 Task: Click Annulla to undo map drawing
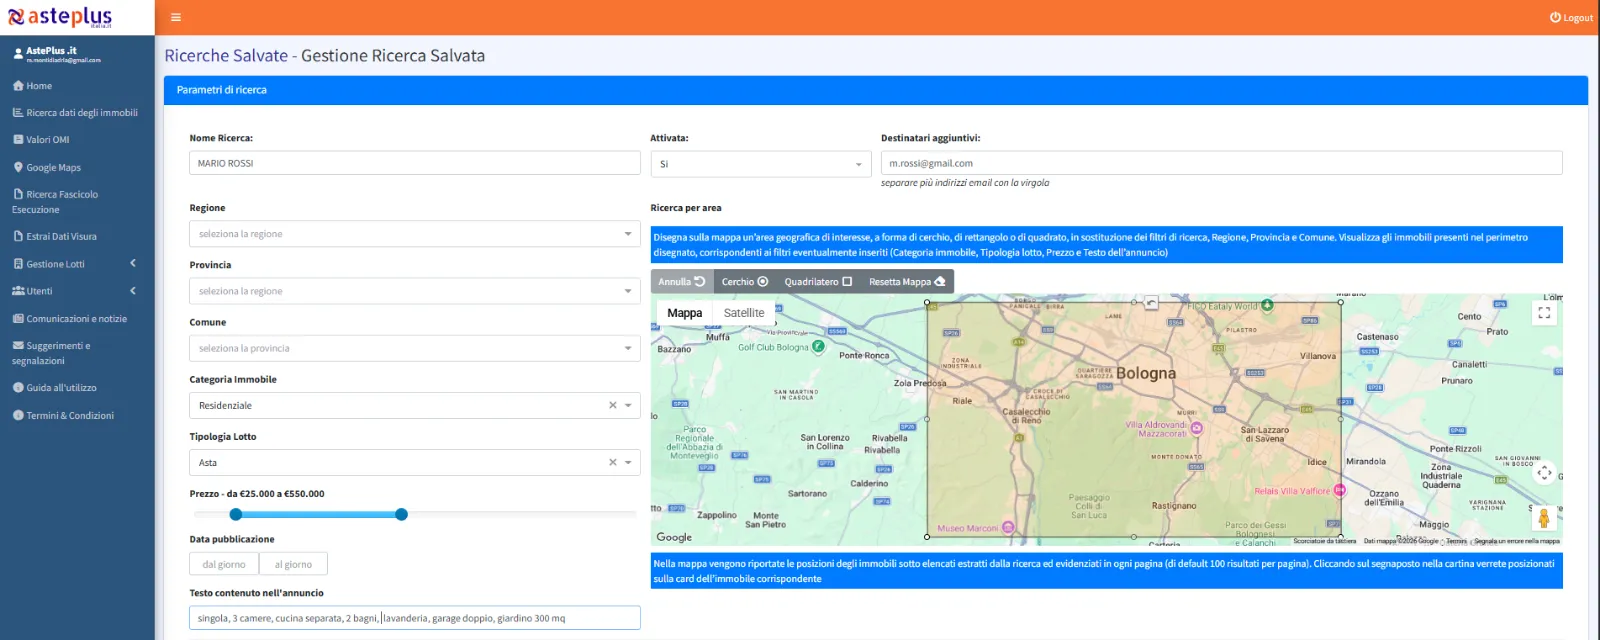pos(682,282)
